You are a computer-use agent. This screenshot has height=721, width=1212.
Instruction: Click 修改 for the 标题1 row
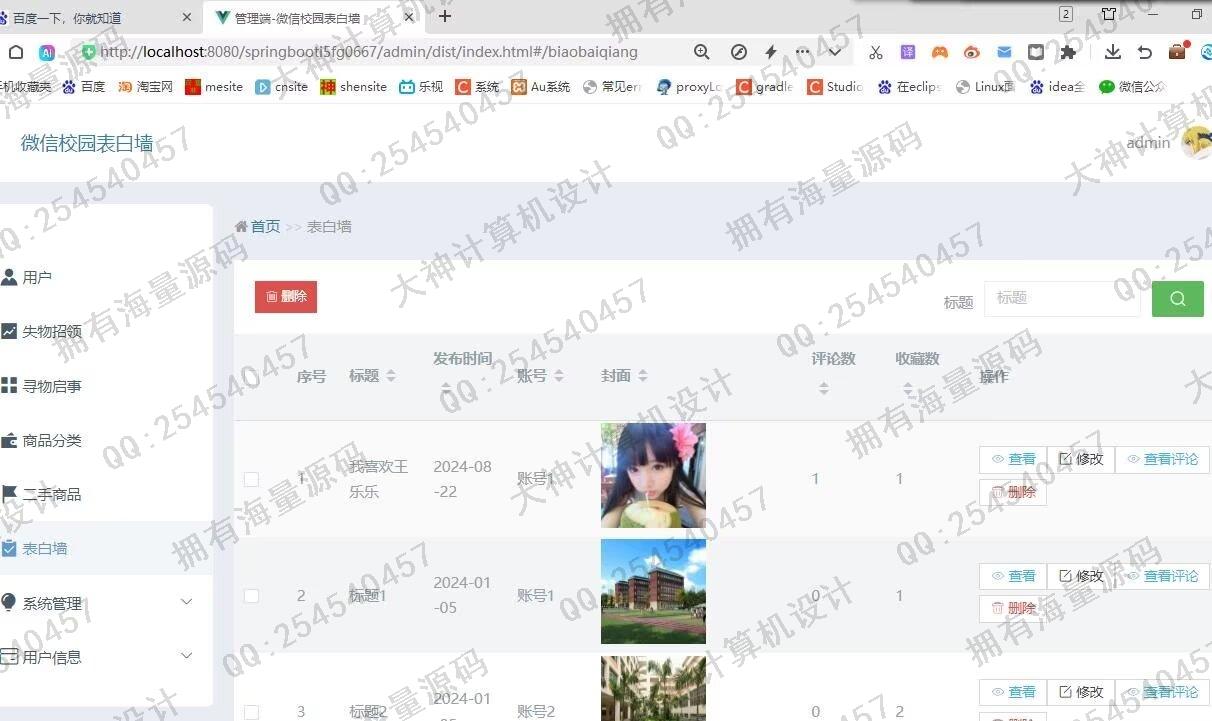click(x=1081, y=576)
